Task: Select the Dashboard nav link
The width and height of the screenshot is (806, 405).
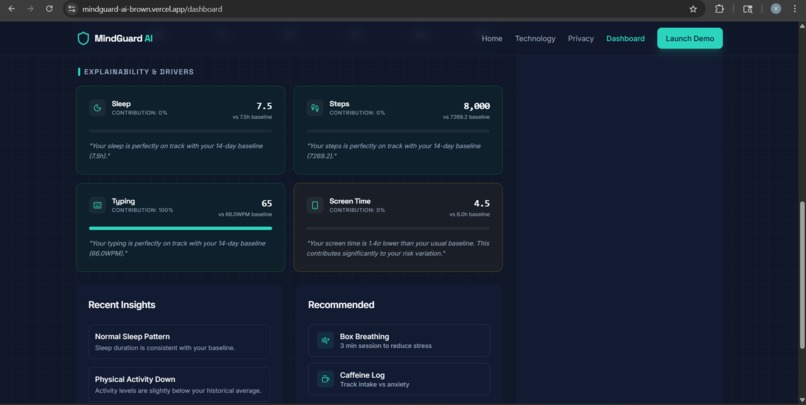Action: [625, 39]
